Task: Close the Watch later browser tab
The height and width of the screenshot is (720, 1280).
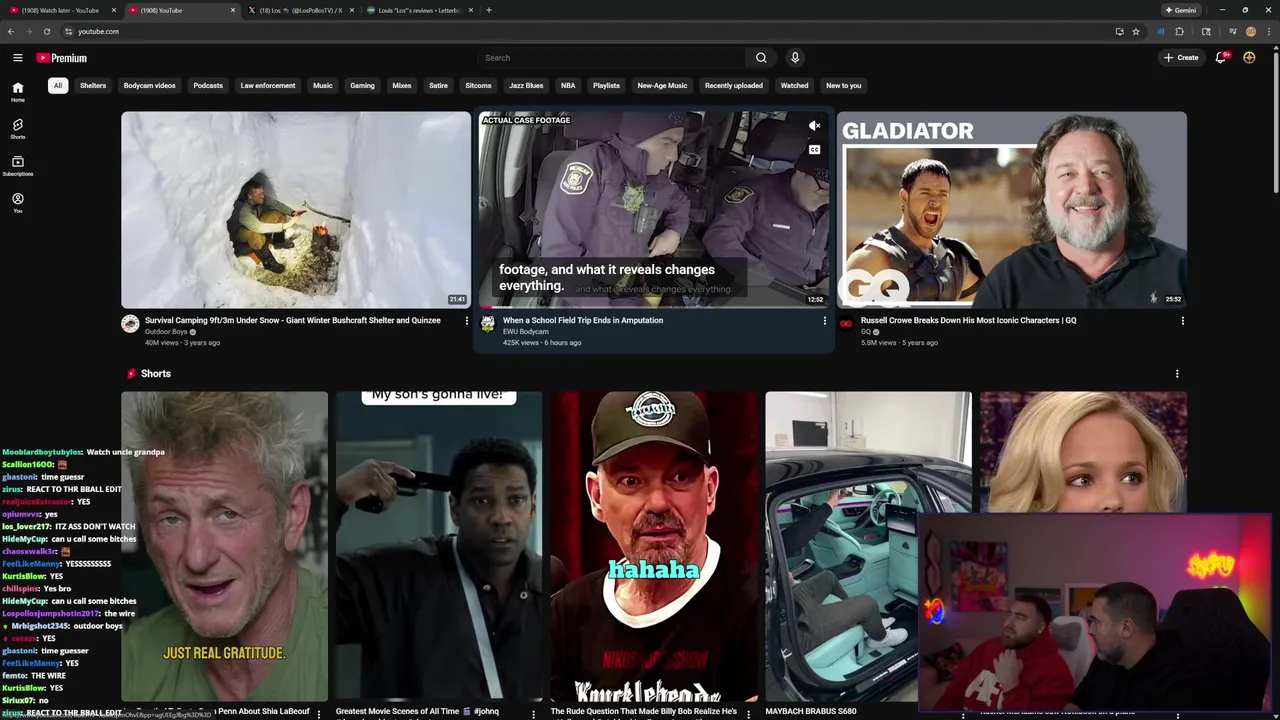Action: 114,10
